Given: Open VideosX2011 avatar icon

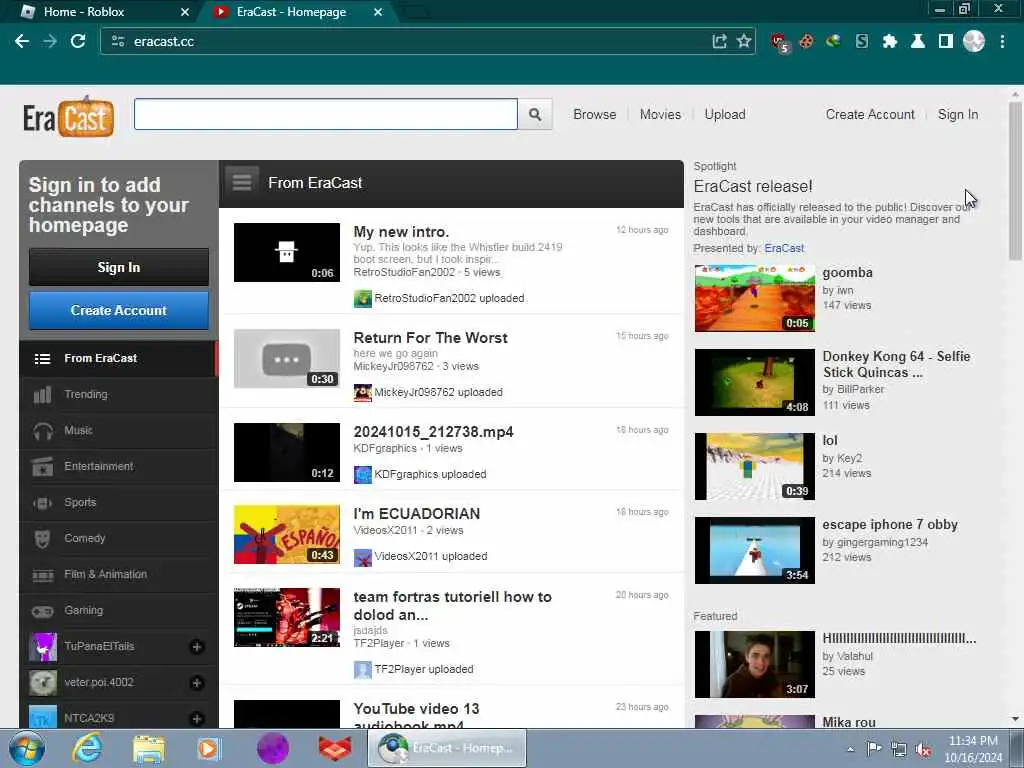Looking at the screenshot, I should coord(362,557).
